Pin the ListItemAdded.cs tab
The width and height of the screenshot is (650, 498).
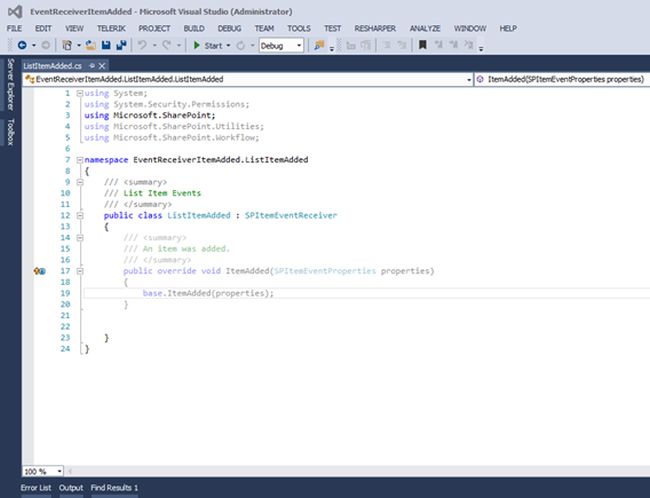pyautogui.click(x=92, y=64)
